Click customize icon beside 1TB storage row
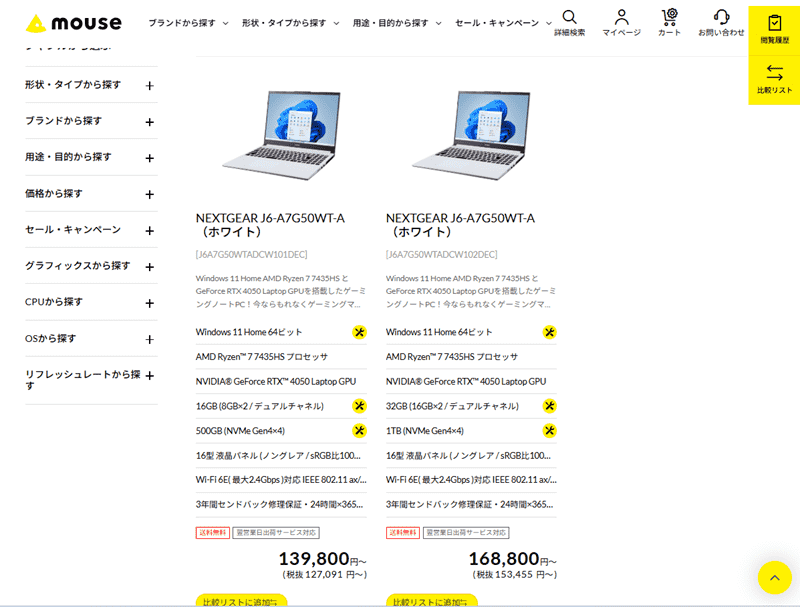This screenshot has height=607, width=800. (549, 431)
